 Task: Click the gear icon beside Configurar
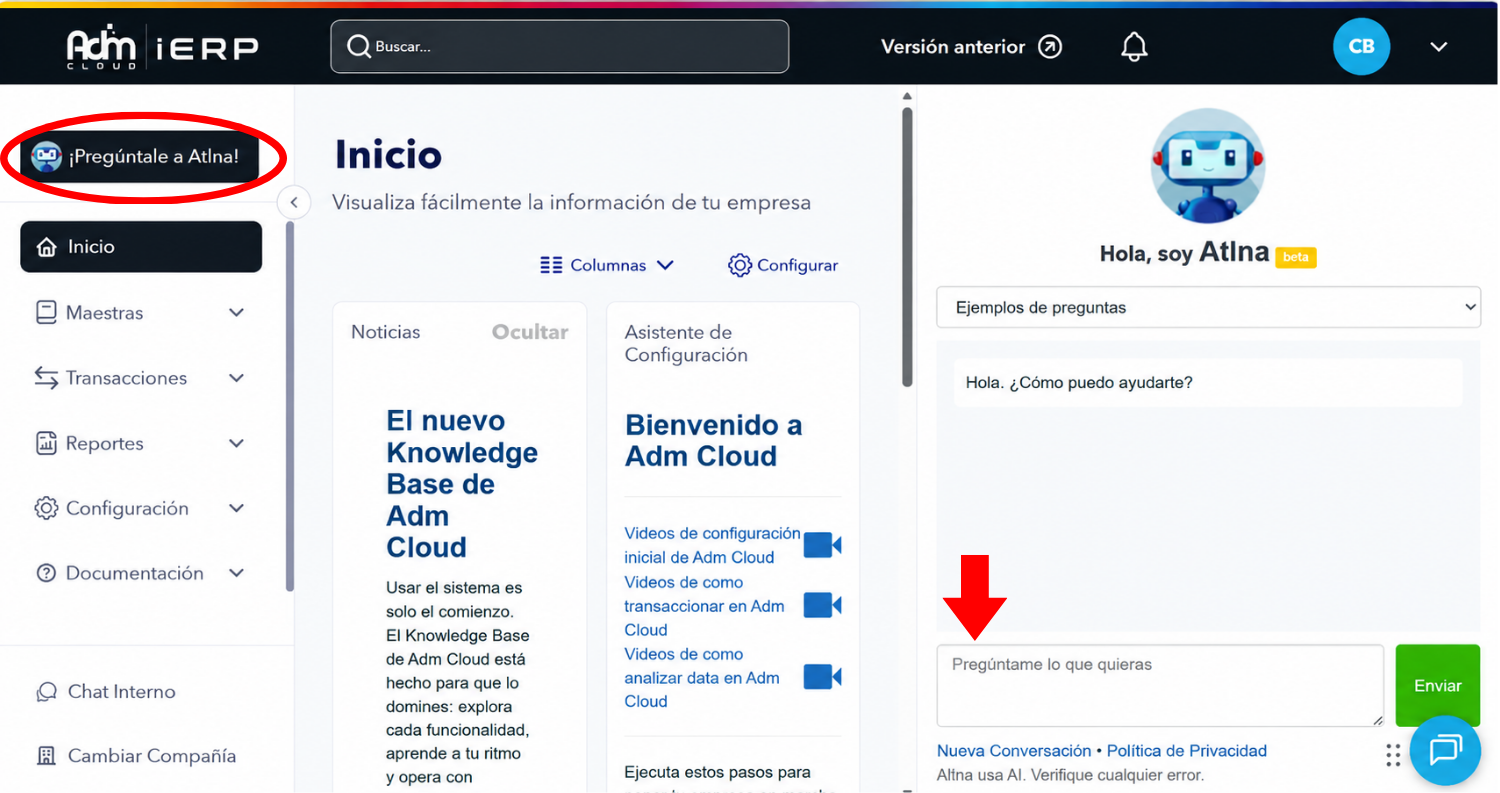coord(740,265)
